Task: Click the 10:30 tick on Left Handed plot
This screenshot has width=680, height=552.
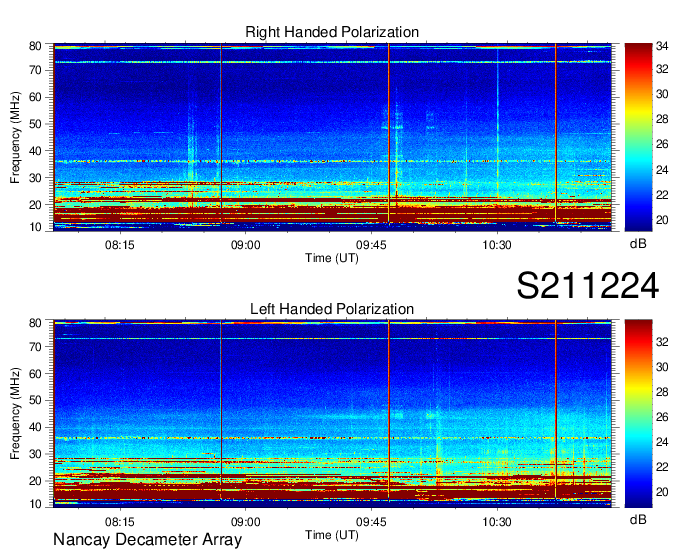Action: pos(497,522)
